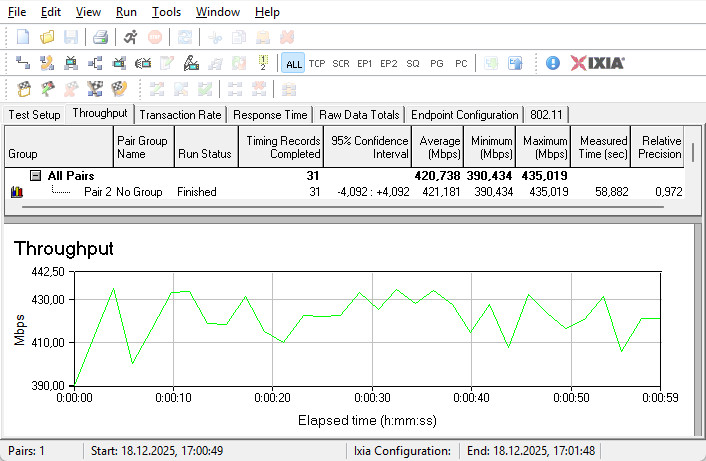Select the Pair 2 row
The height and width of the screenshot is (461, 706).
point(97,191)
